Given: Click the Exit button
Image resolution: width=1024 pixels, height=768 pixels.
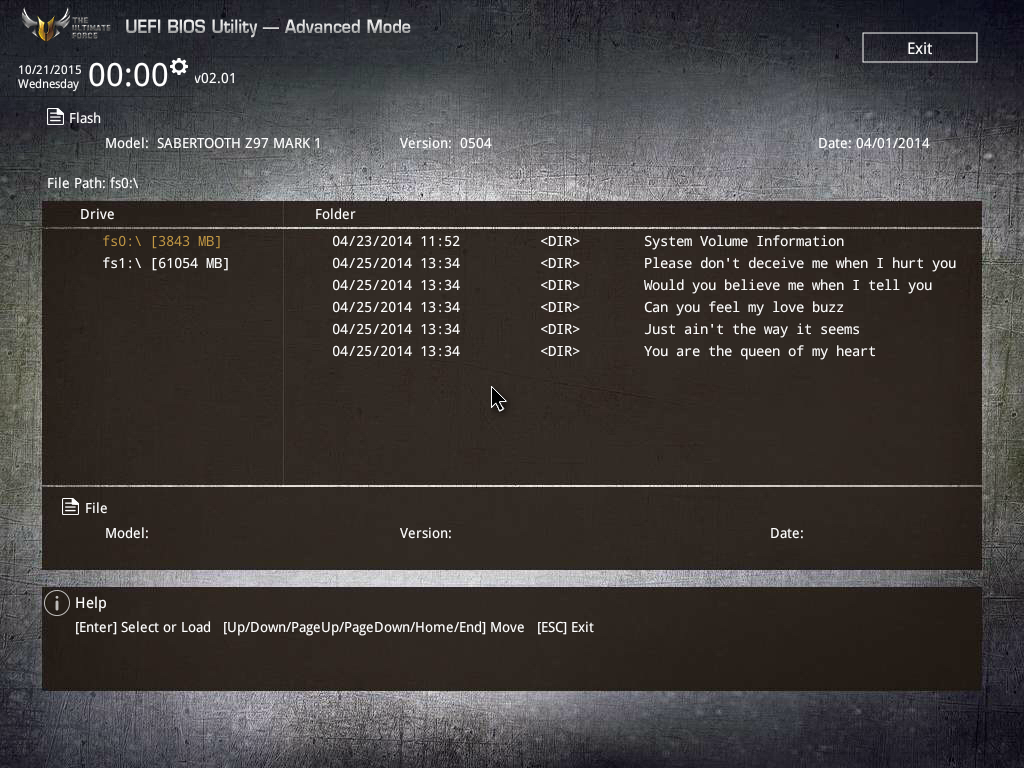Looking at the screenshot, I should click(920, 48).
